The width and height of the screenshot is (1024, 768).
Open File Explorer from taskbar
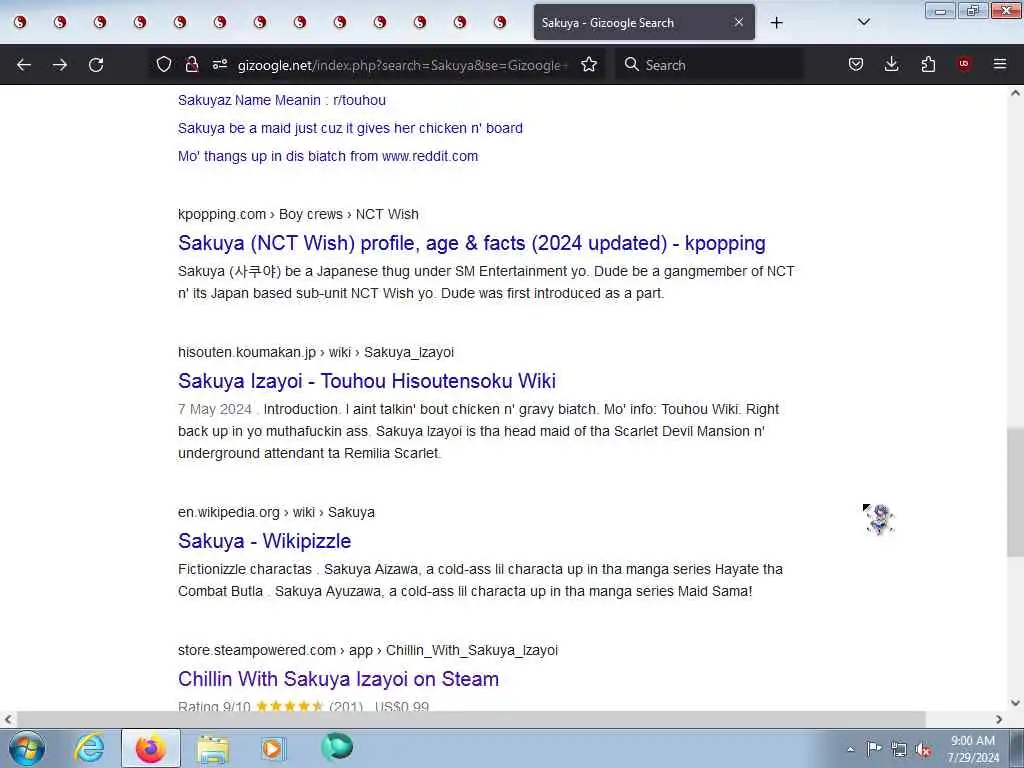213,749
